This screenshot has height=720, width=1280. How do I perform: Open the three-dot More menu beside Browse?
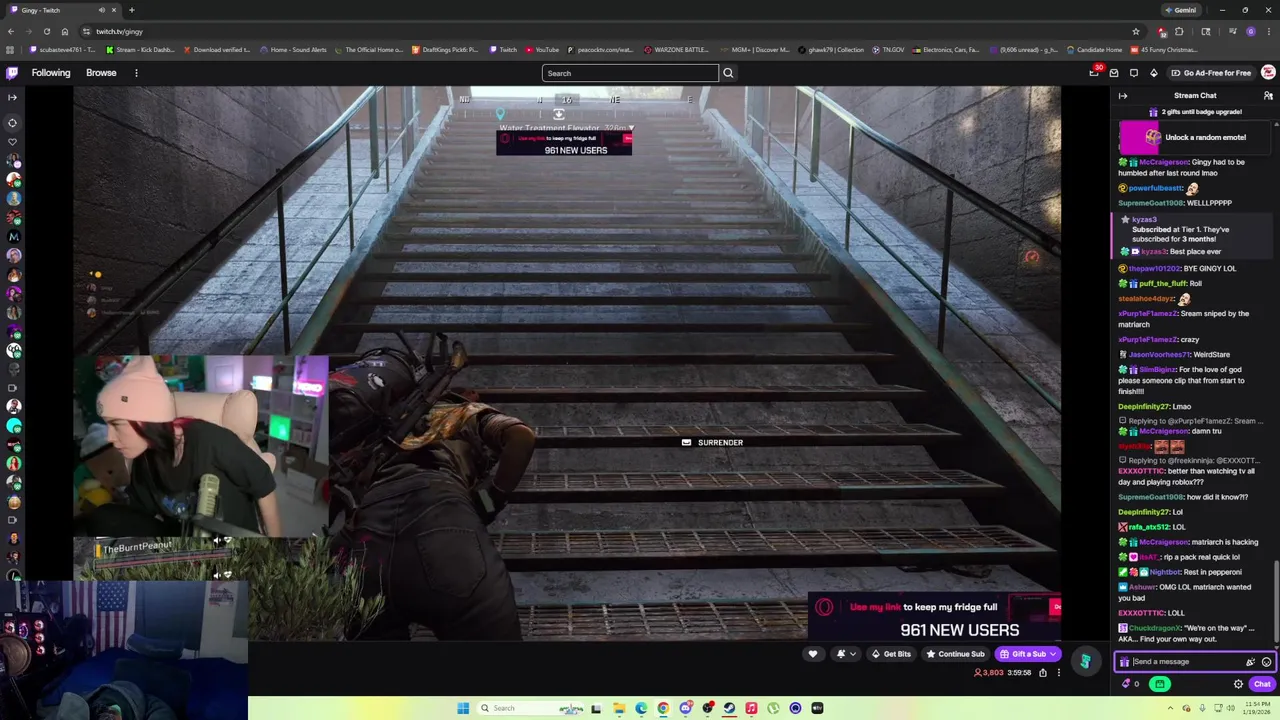136,73
